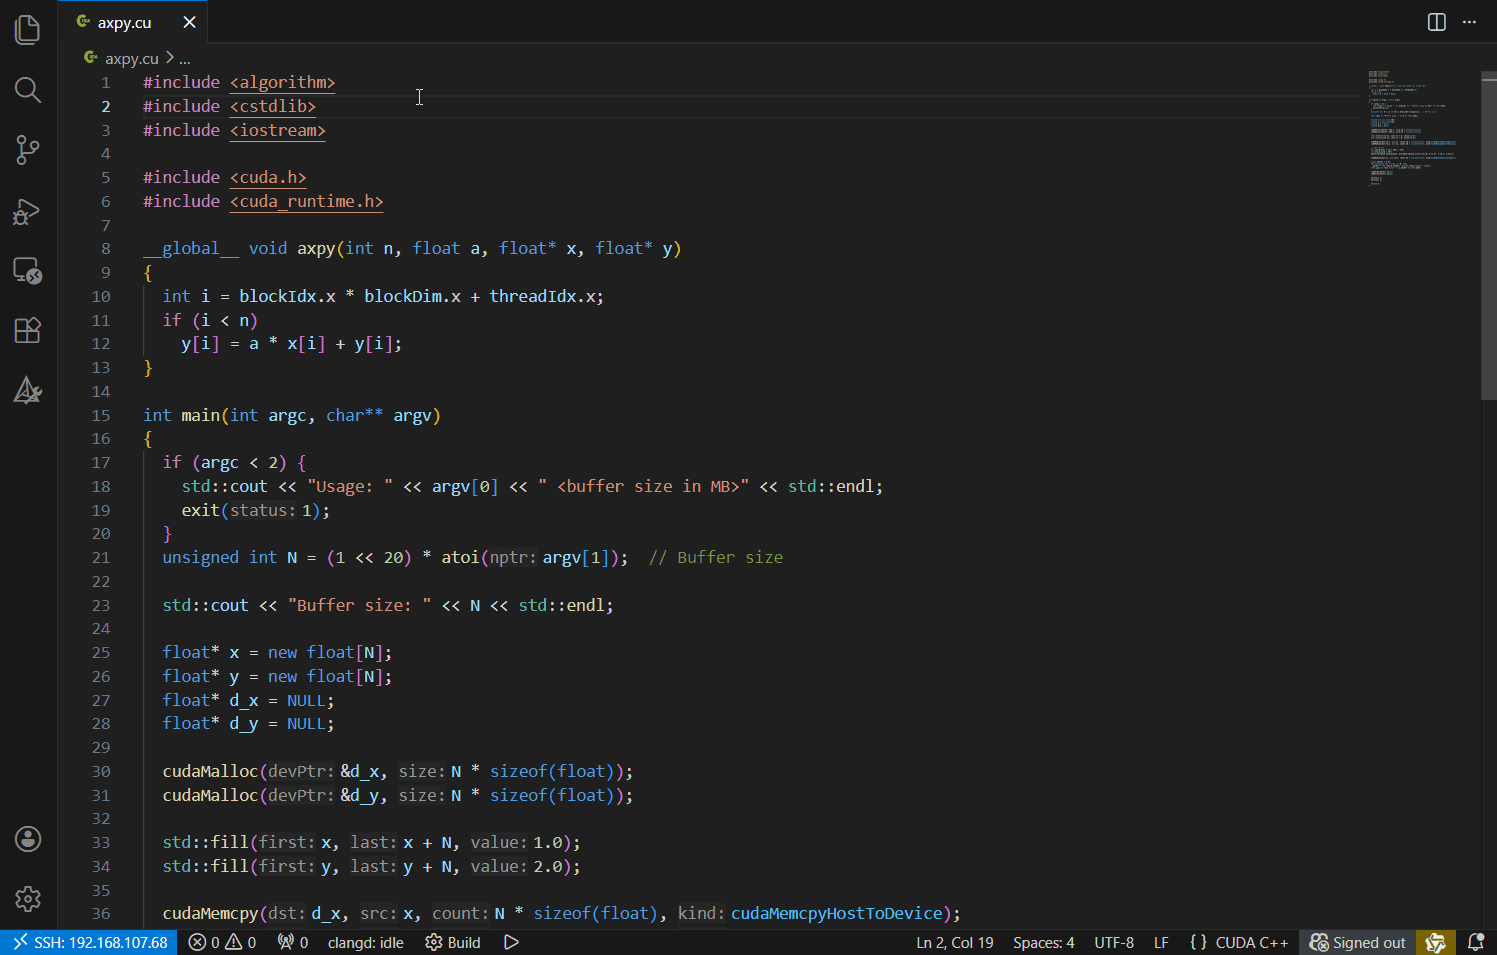Click axpy.cu in the breadcrumb
The image size is (1497, 955).
coord(131,58)
